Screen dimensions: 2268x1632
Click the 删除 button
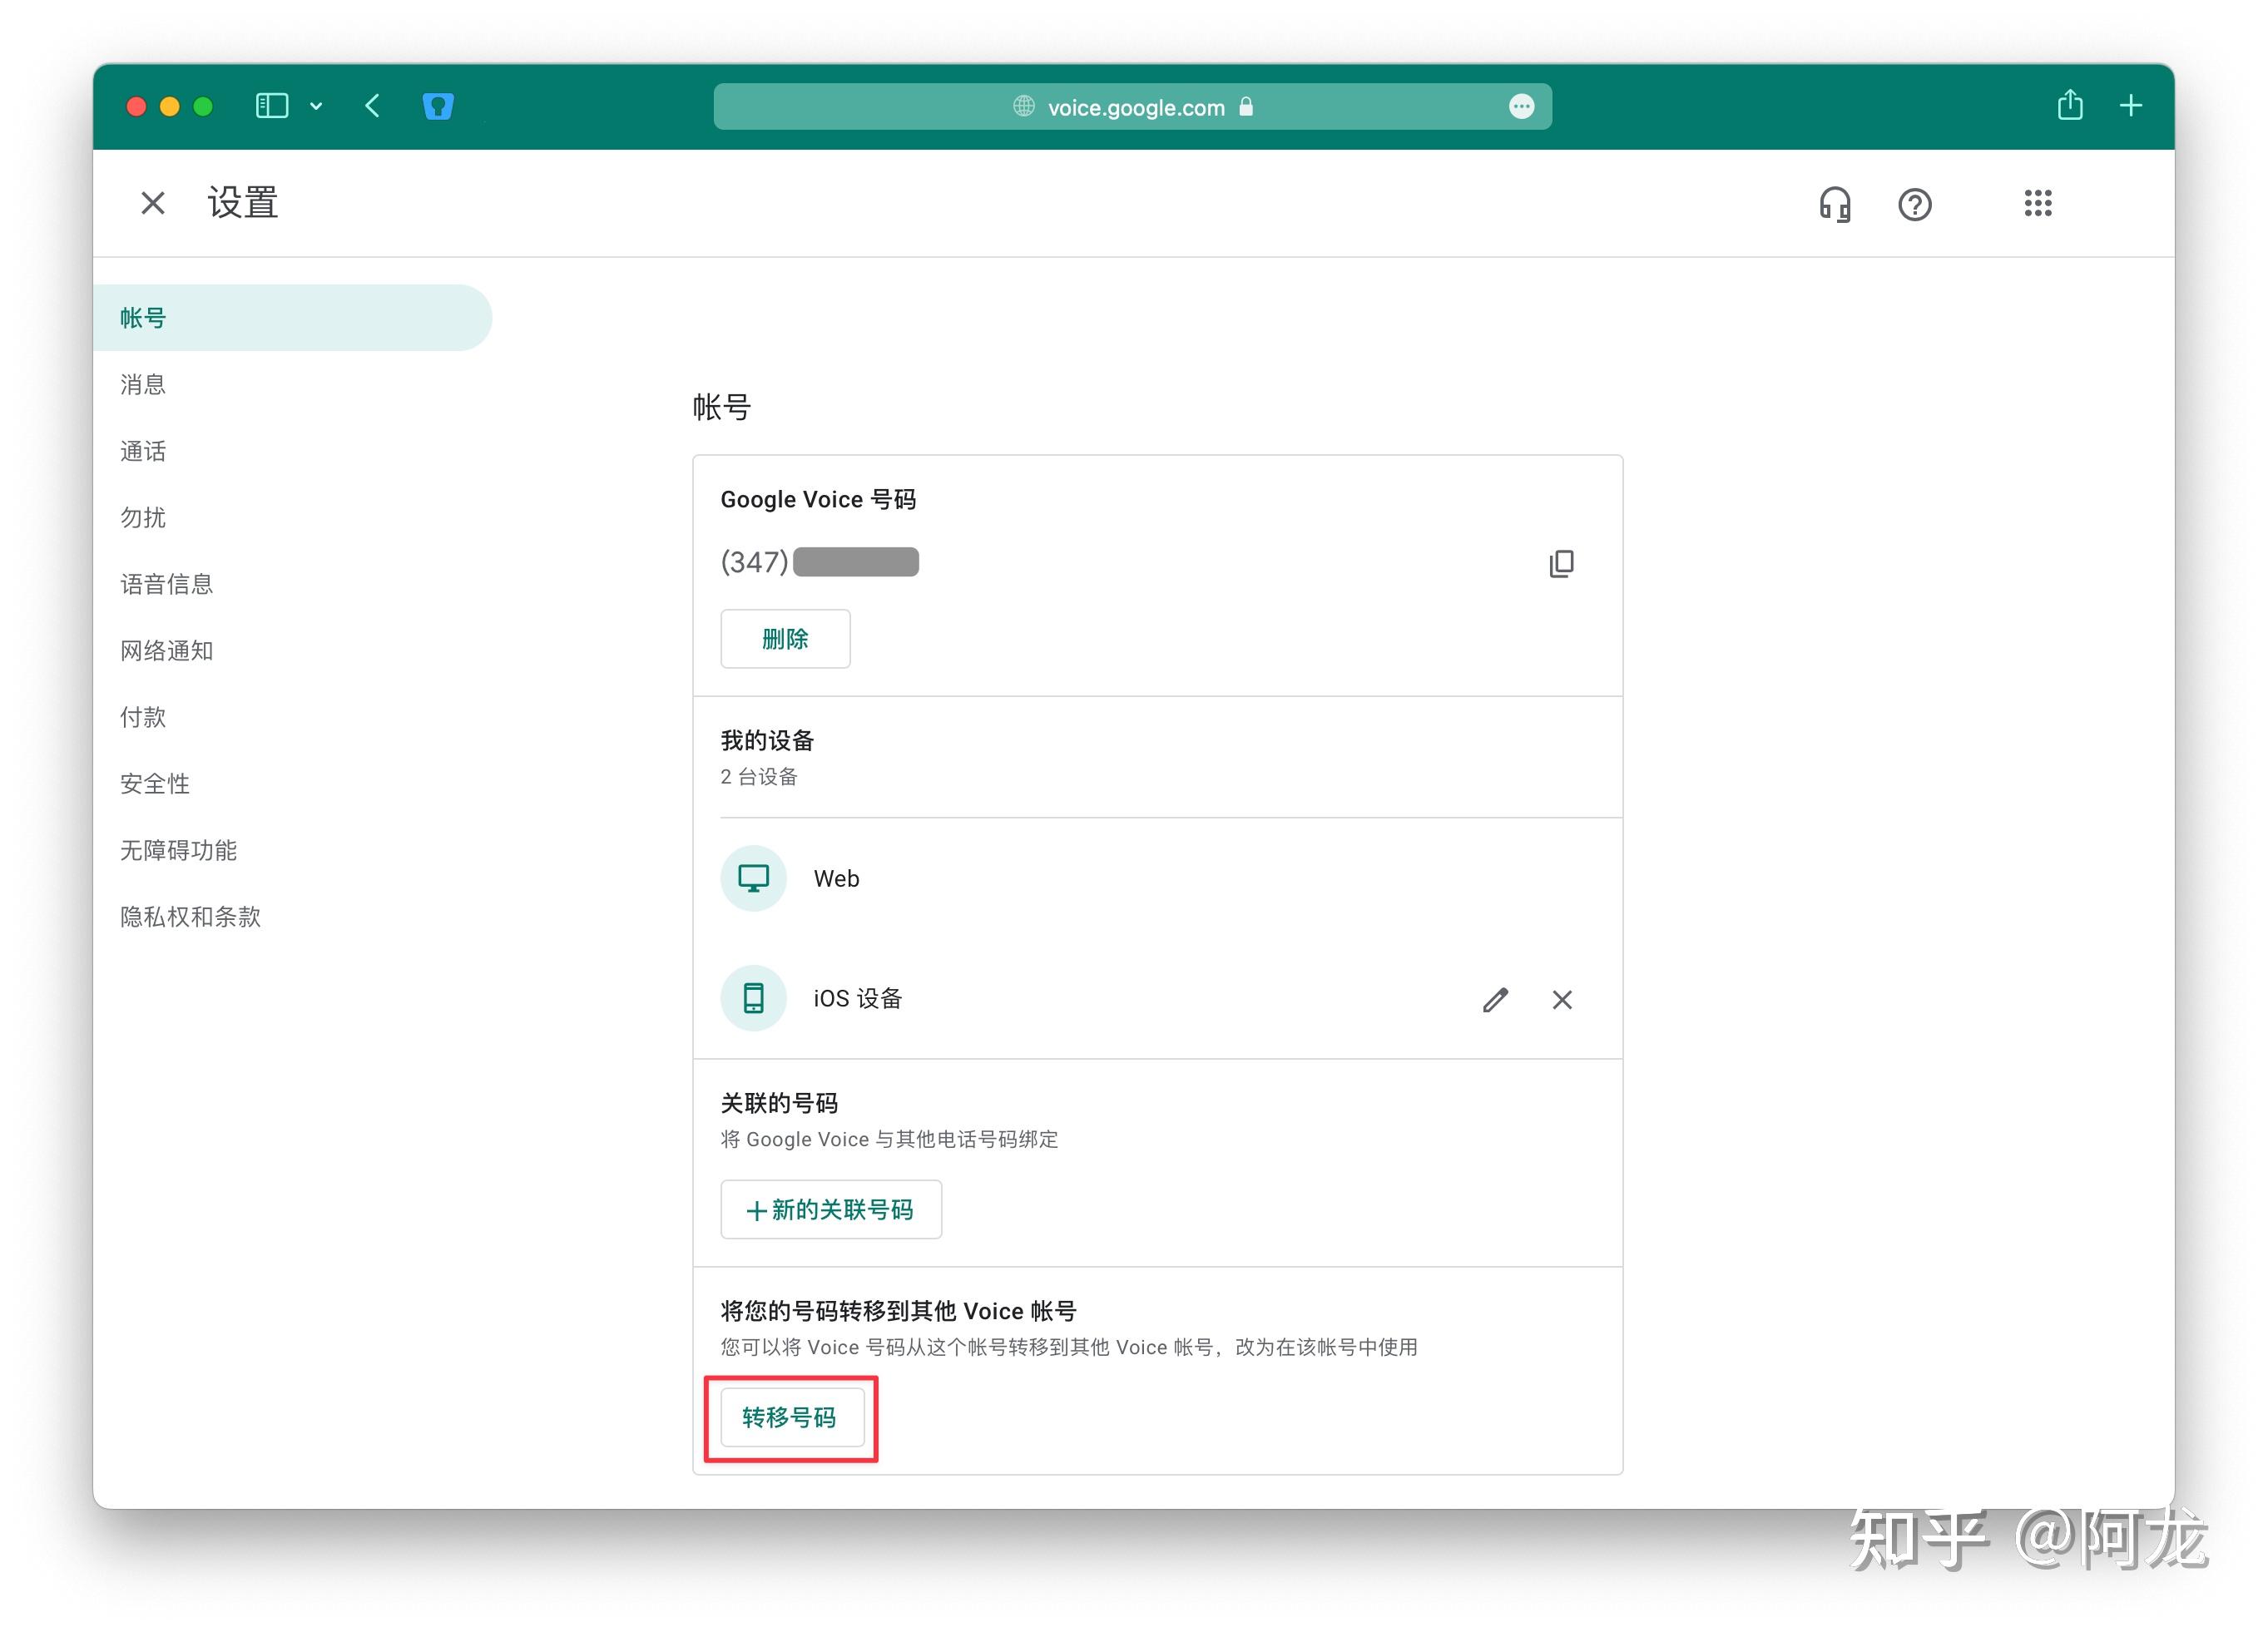785,638
